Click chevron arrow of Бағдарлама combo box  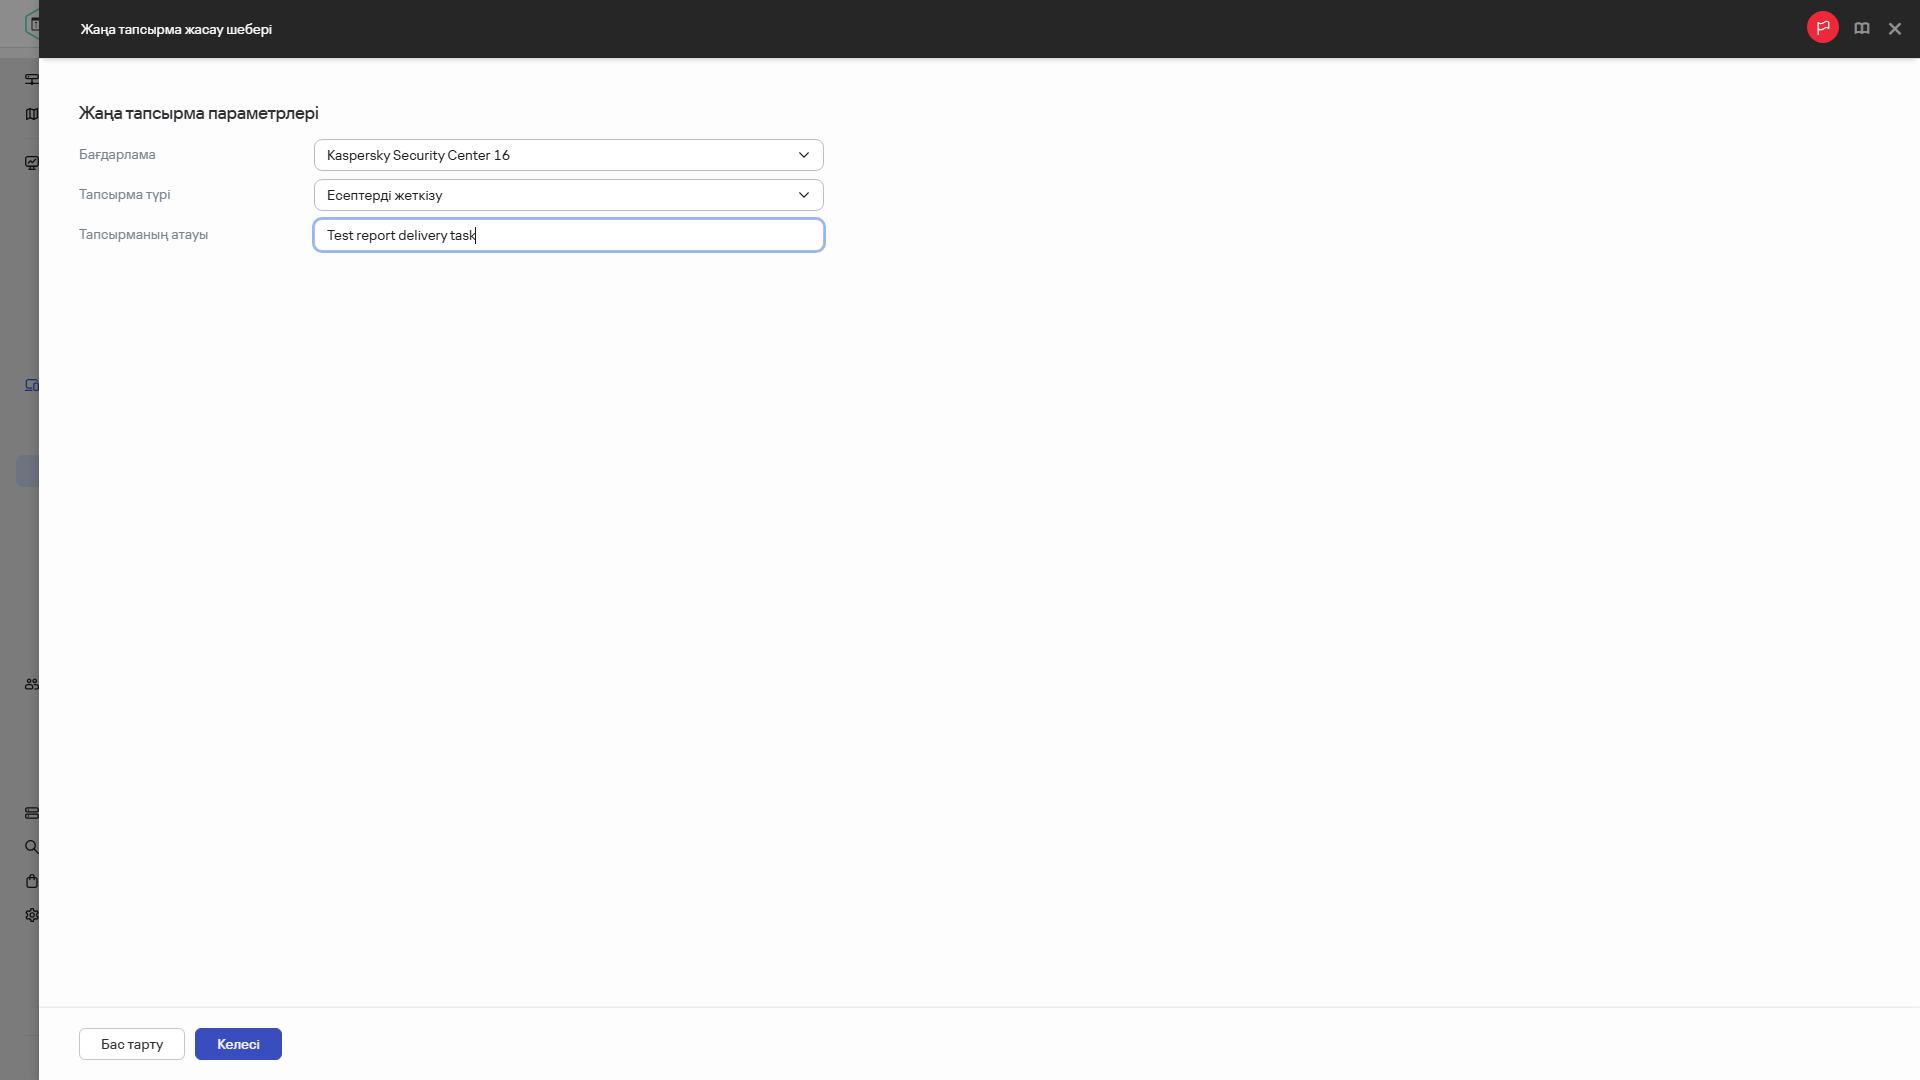803,155
